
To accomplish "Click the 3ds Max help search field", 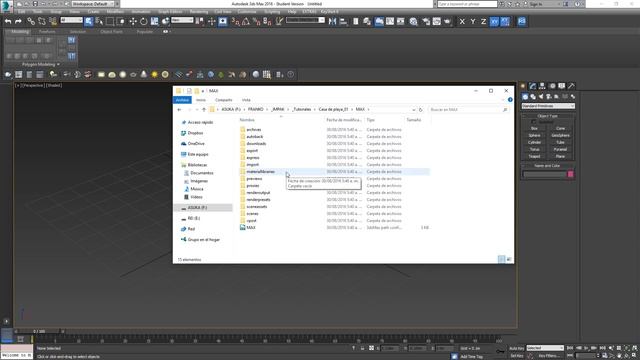I will coord(467,4).
